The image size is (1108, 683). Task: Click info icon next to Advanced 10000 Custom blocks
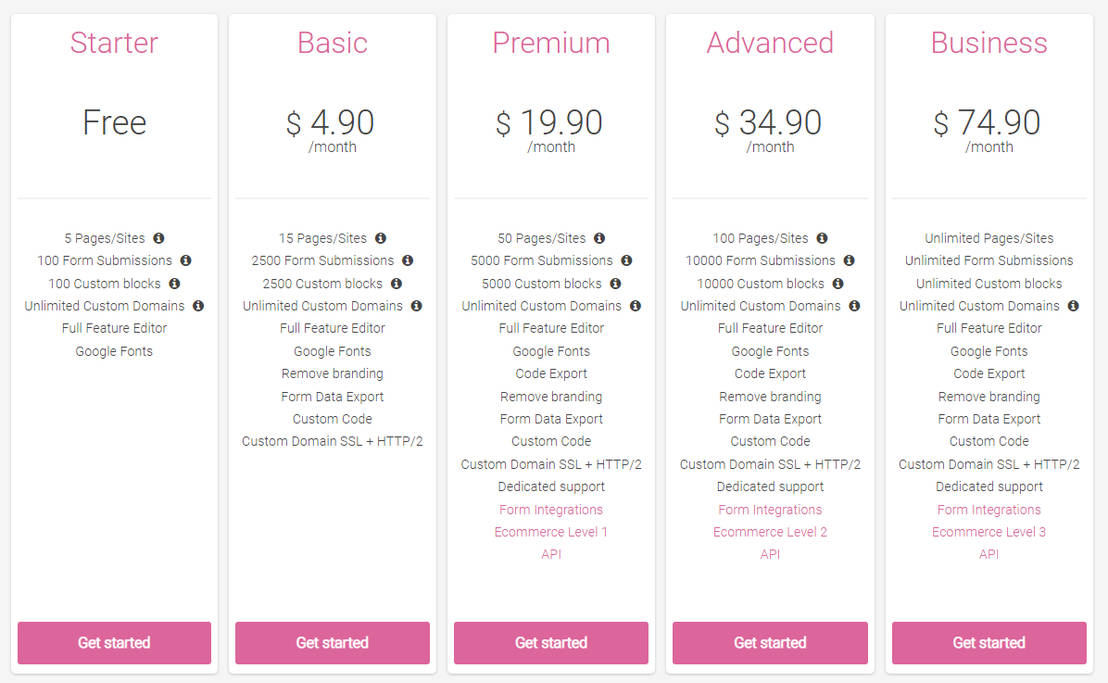tap(838, 283)
